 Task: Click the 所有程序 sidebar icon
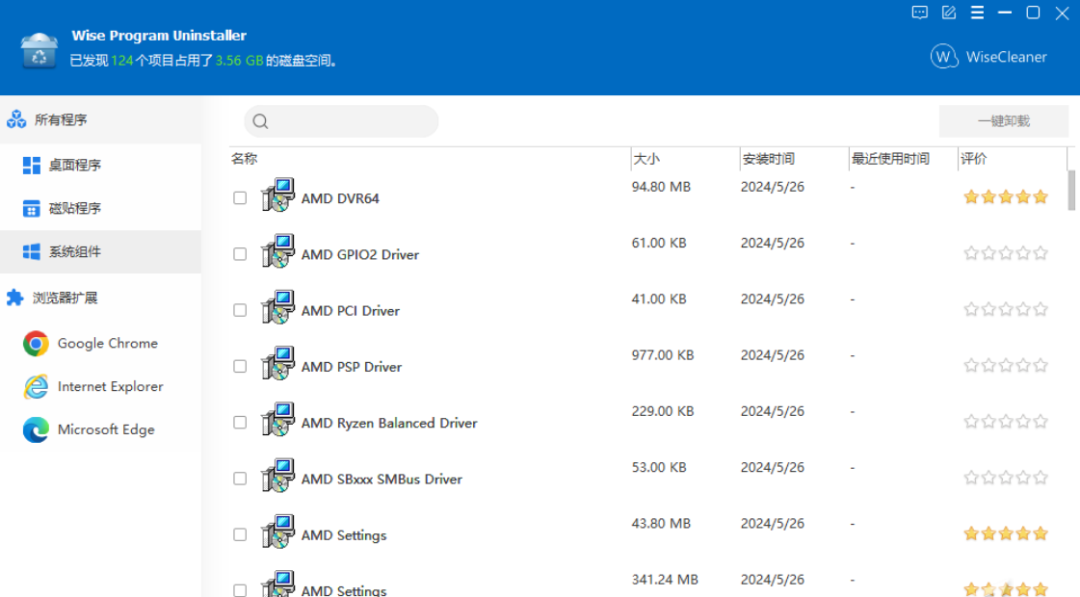pos(17,119)
